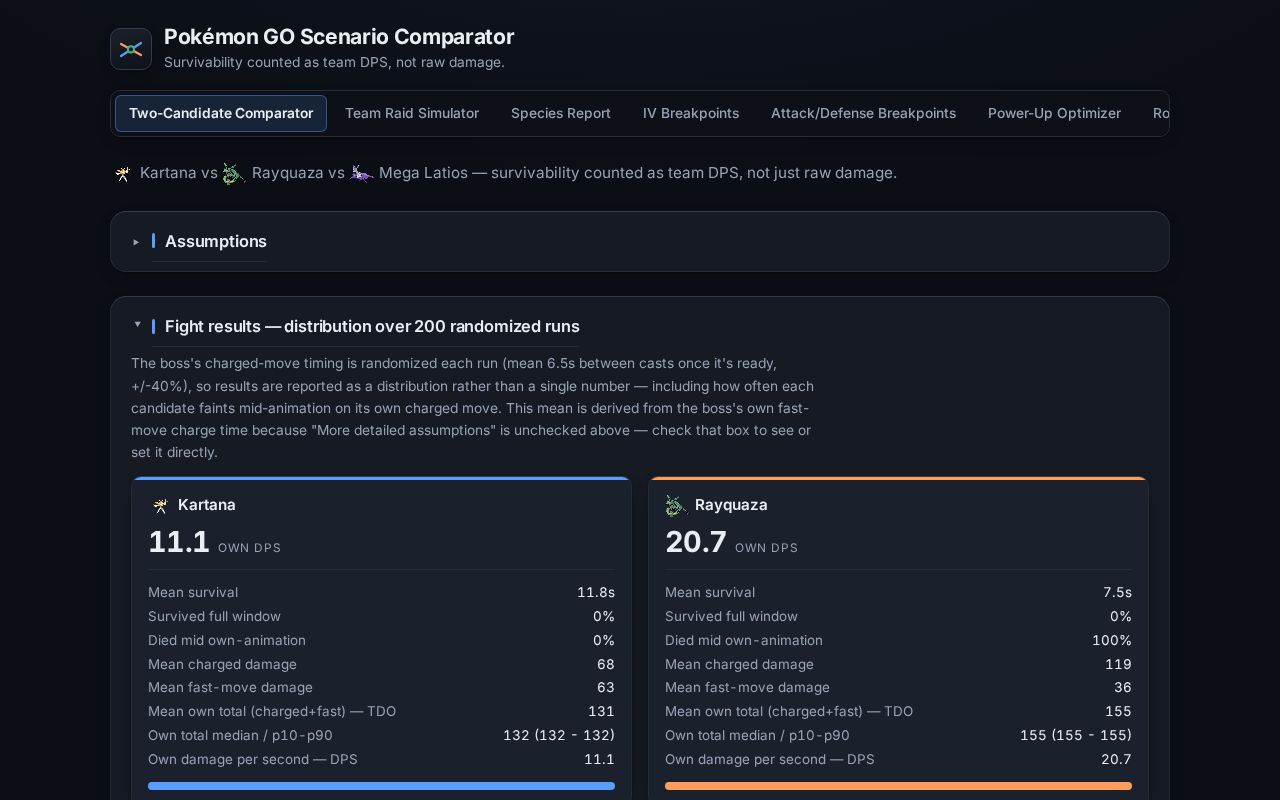The height and width of the screenshot is (800, 1280).
Task: Click the Rayquaza orange DPS progress bar
Action: 898,786
